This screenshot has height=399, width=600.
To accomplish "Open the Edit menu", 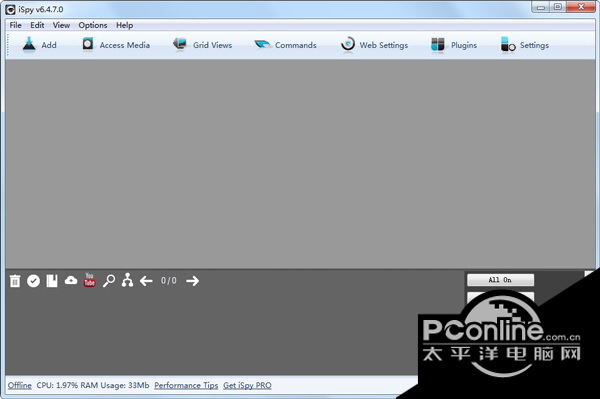I will click(x=37, y=25).
